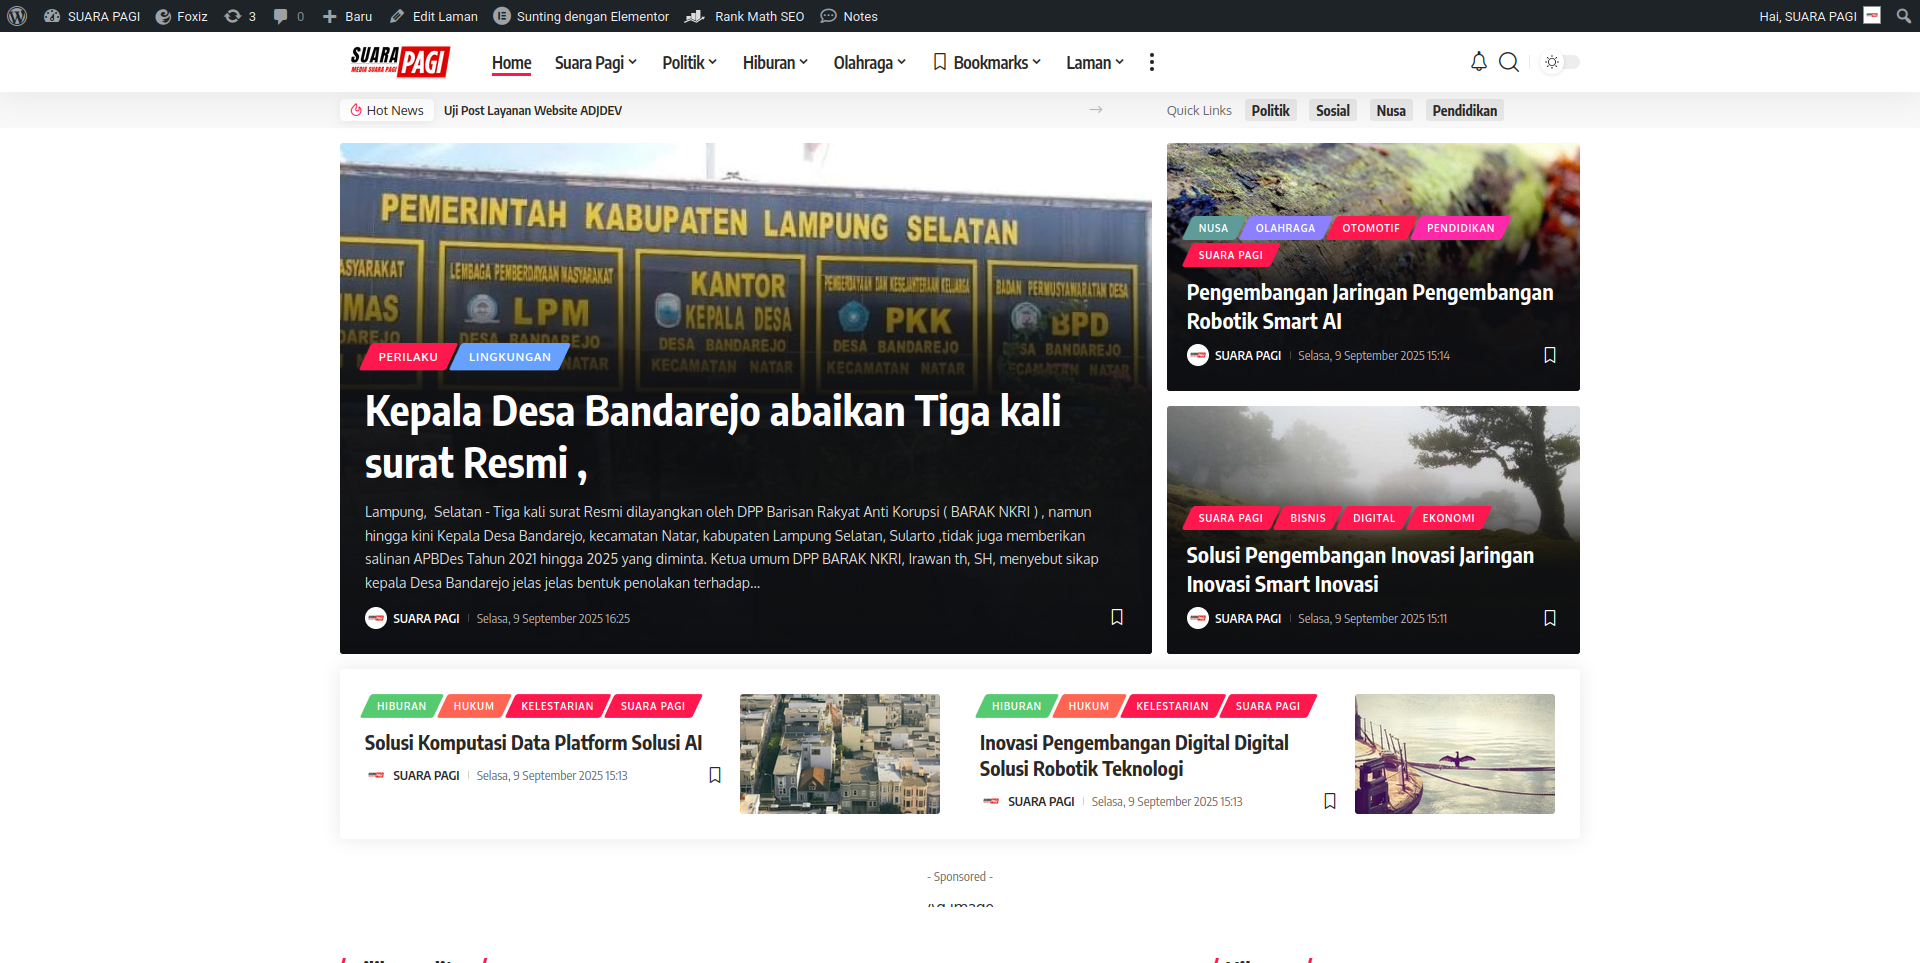
Task: Expand the Suara Pagi dropdown menu
Action: point(595,62)
